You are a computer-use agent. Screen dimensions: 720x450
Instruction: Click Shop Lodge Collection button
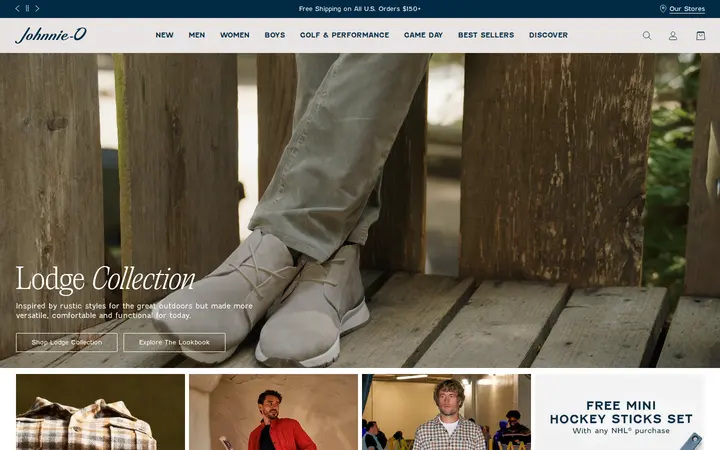[x=67, y=343]
